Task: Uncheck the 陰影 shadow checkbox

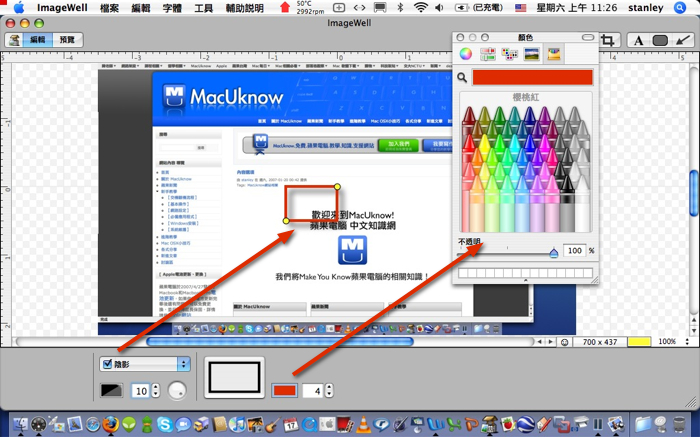Action: point(107,364)
